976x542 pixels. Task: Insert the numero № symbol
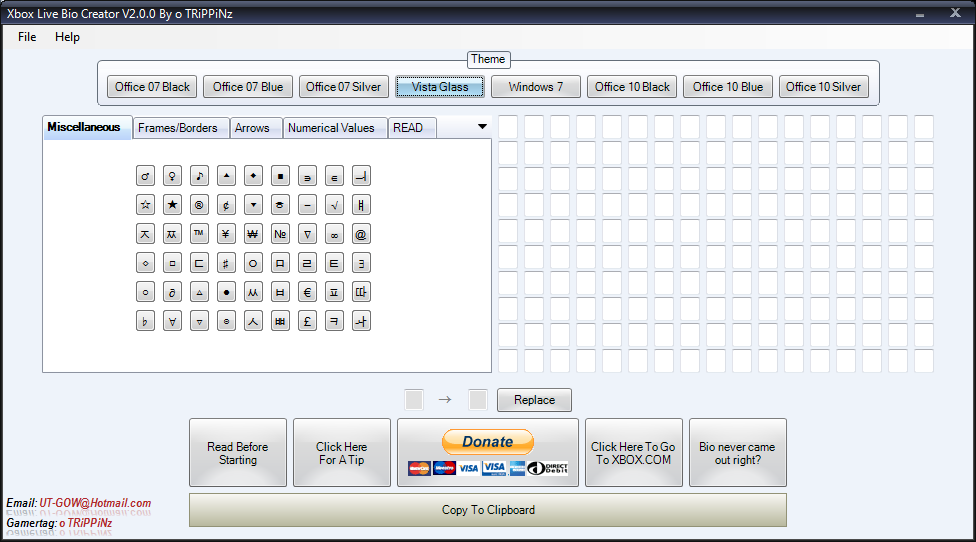(280, 234)
